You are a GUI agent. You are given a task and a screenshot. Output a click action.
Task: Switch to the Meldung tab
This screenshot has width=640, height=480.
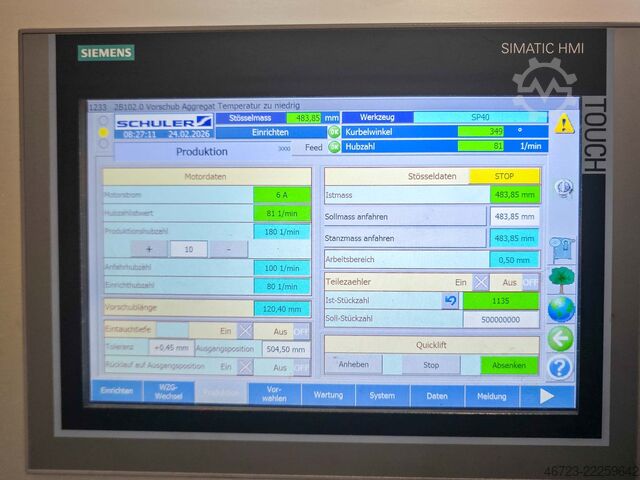point(492,396)
